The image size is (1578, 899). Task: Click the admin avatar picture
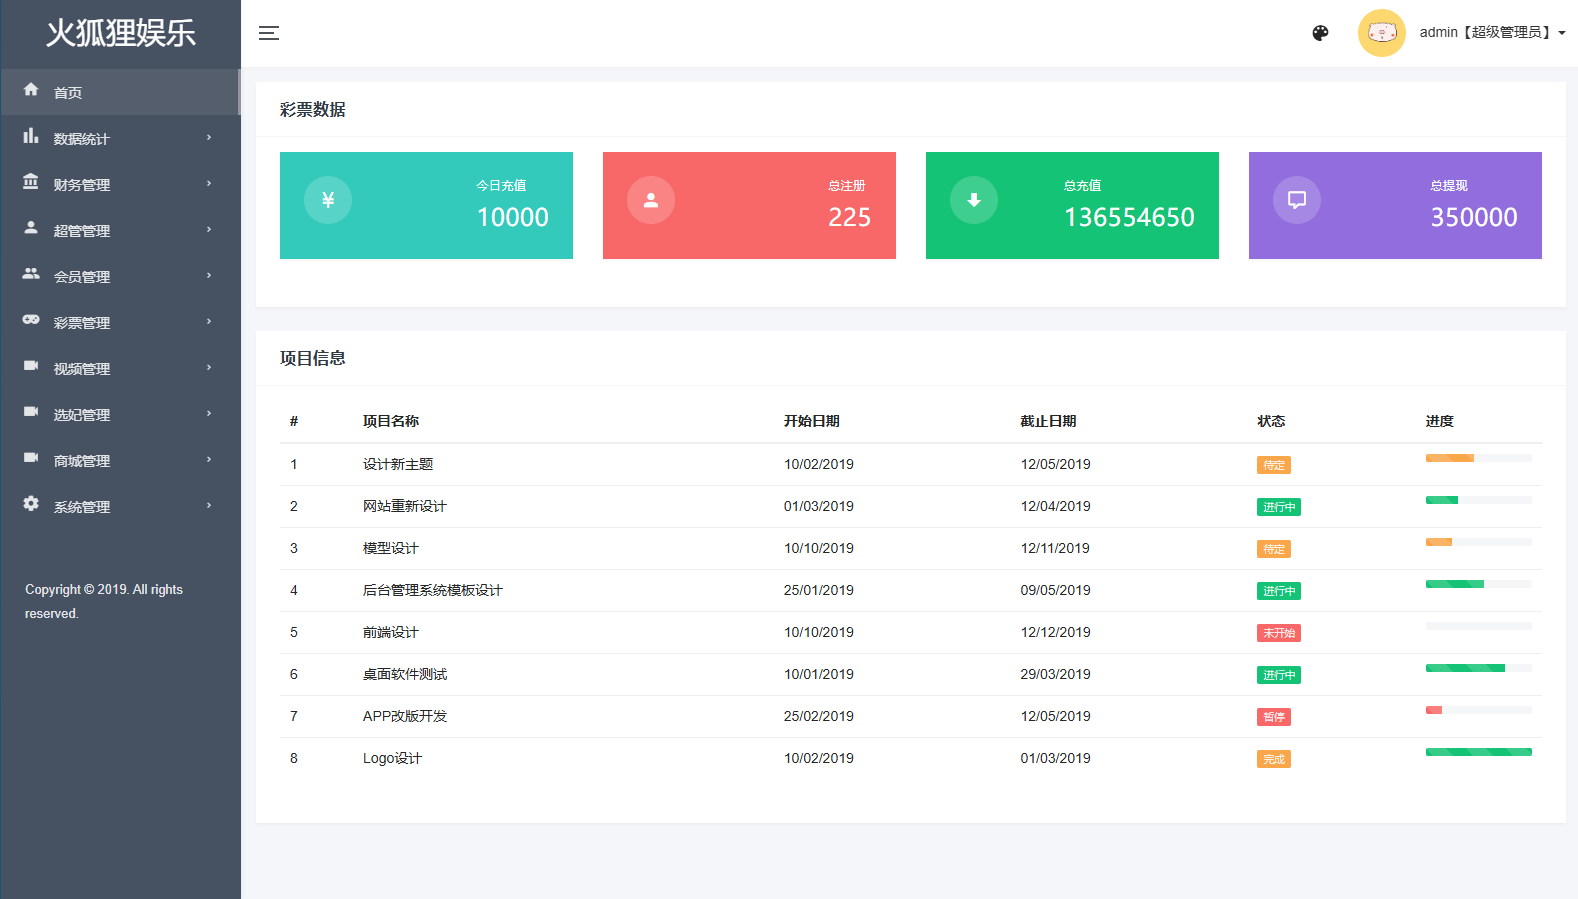(x=1382, y=33)
